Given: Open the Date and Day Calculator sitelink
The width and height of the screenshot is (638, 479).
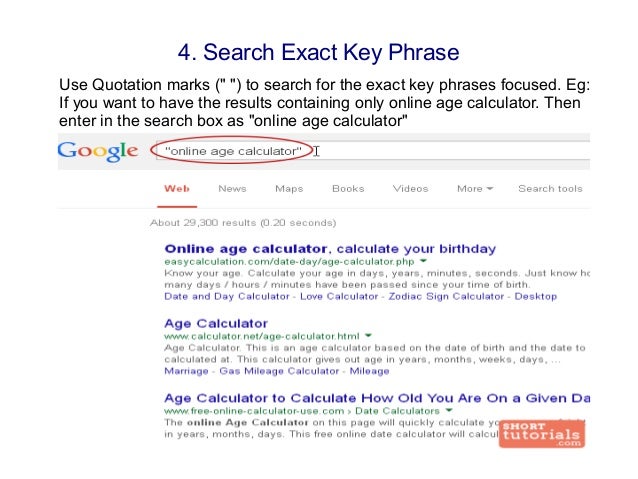Looking at the screenshot, I should click(227, 296).
